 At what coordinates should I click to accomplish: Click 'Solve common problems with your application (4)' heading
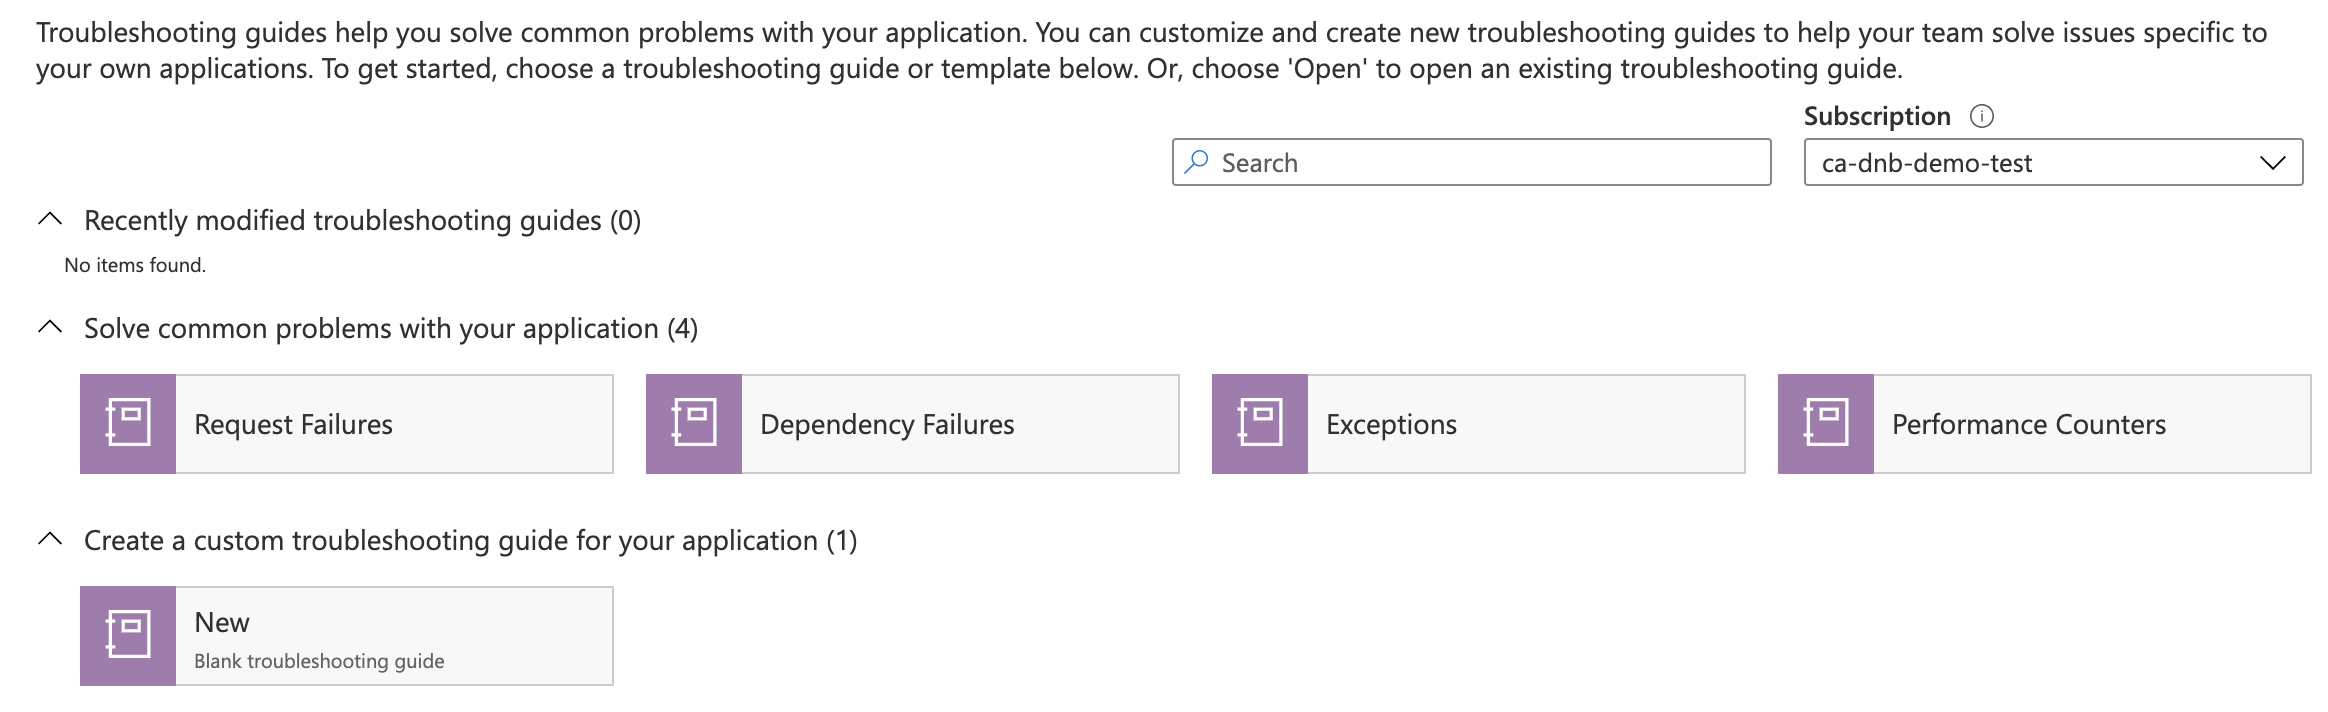point(391,328)
